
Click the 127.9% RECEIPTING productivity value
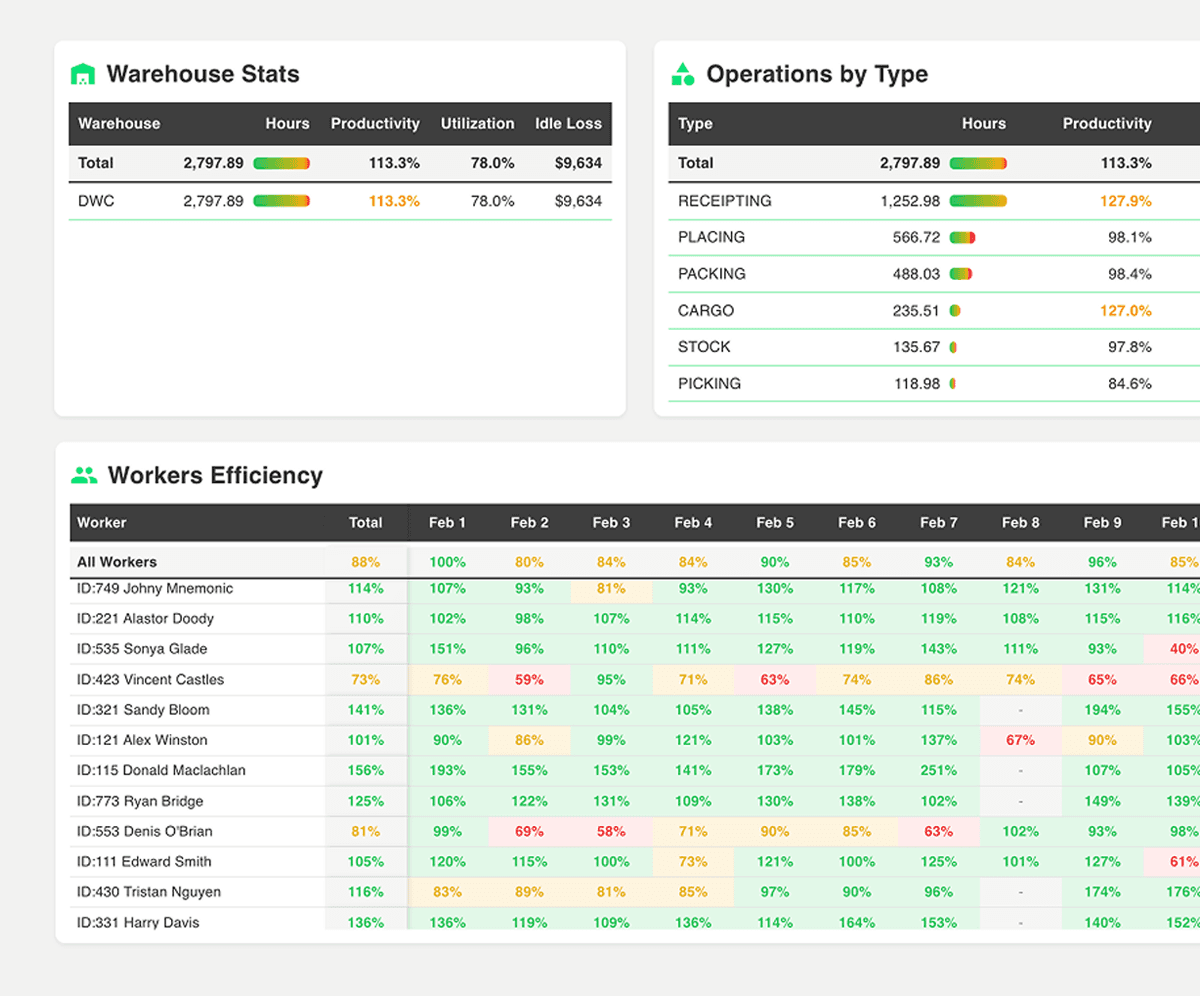pyautogui.click(x=1126, y=201)
